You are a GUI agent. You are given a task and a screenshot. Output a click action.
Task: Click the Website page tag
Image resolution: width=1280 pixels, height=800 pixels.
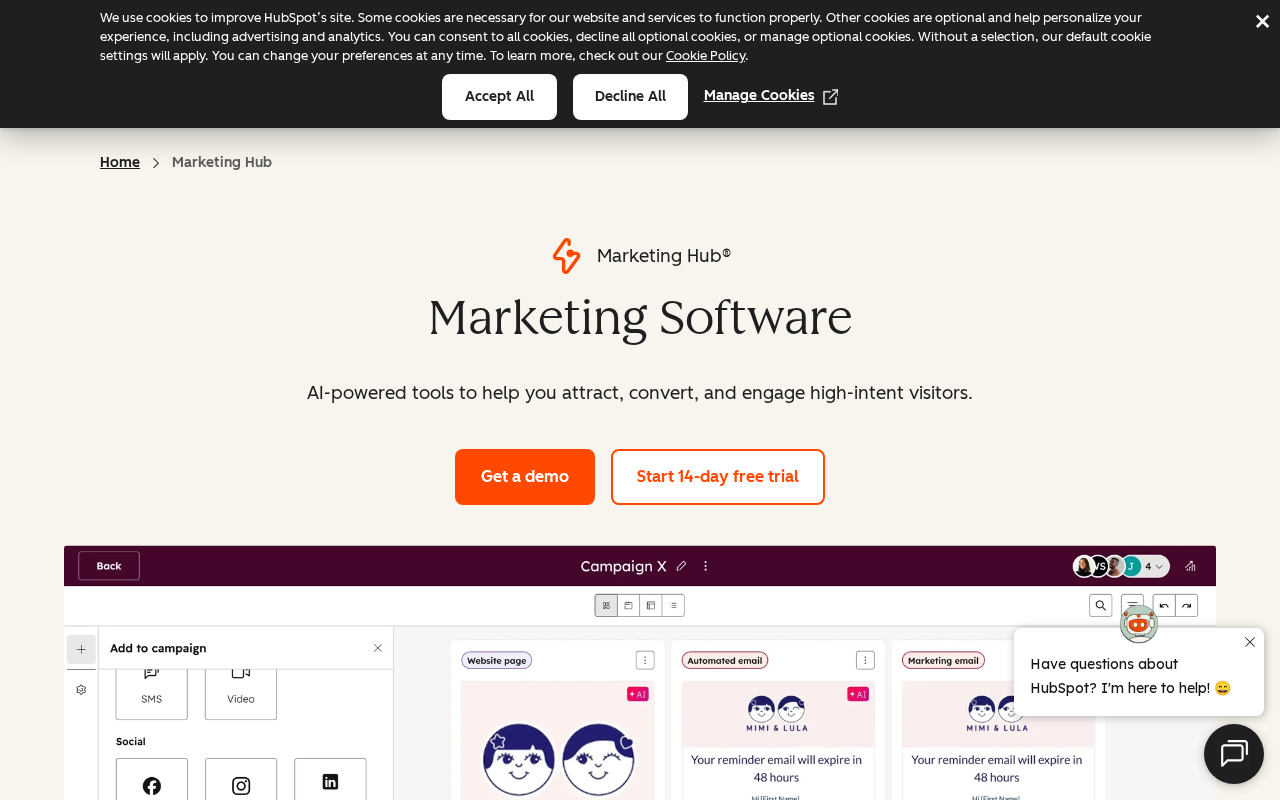(496, 660)
